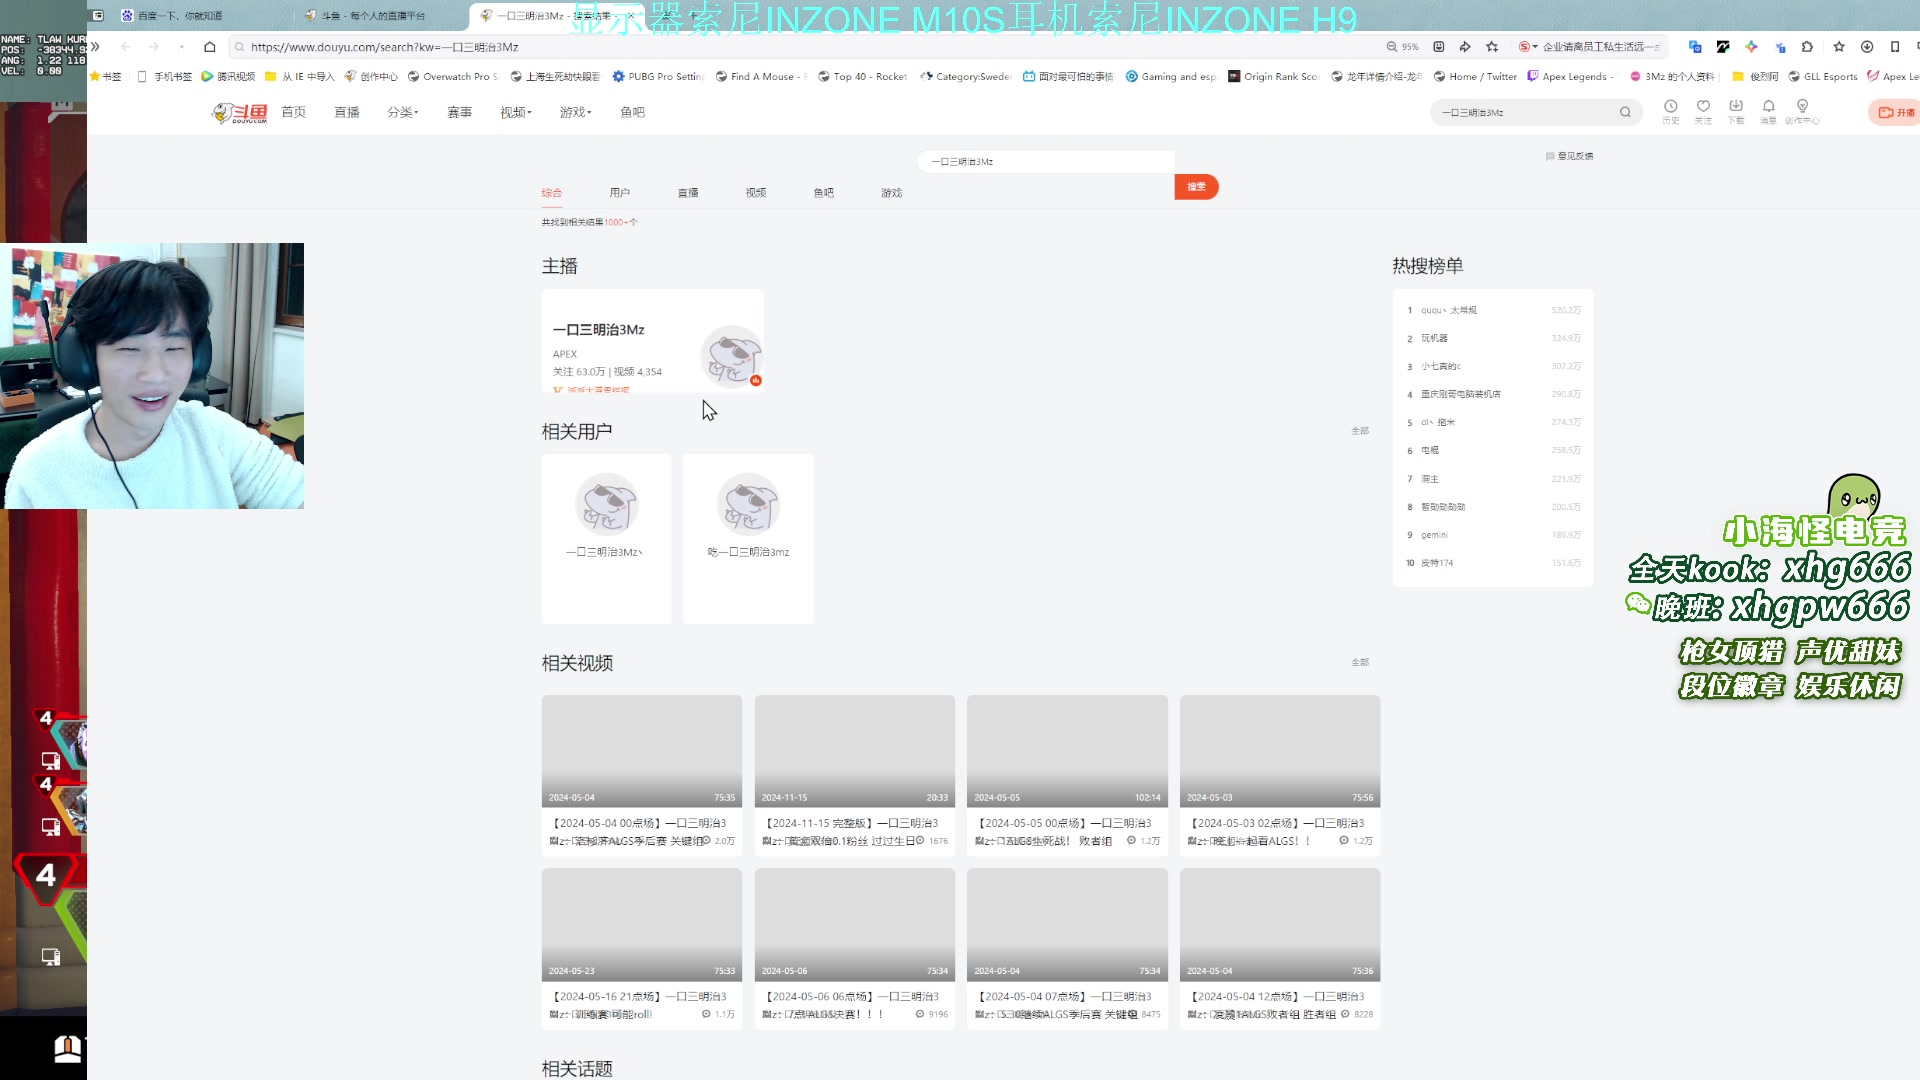Screen dimensions: 1920x1080
Task: Switch to the 游戏 results tab
Action: (892, 193)
